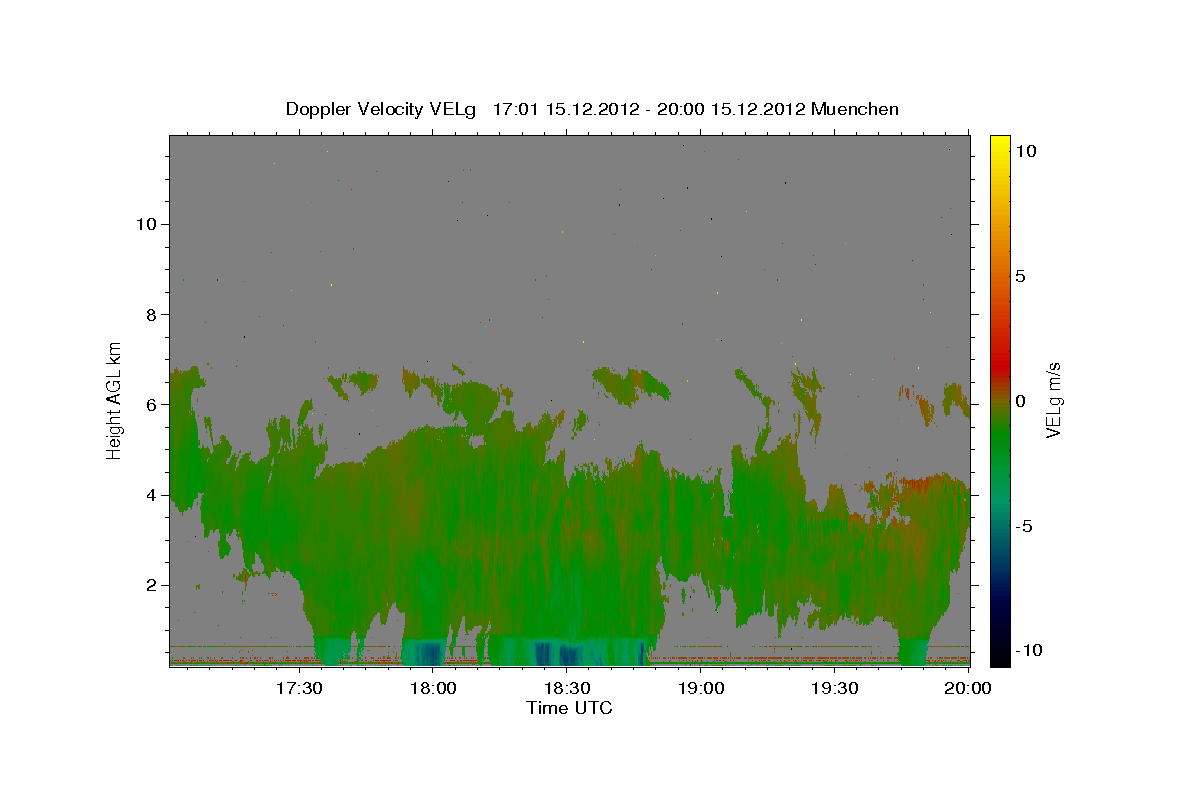Click the height axis label '6'
1200x800 pixels.
point(150,404)
